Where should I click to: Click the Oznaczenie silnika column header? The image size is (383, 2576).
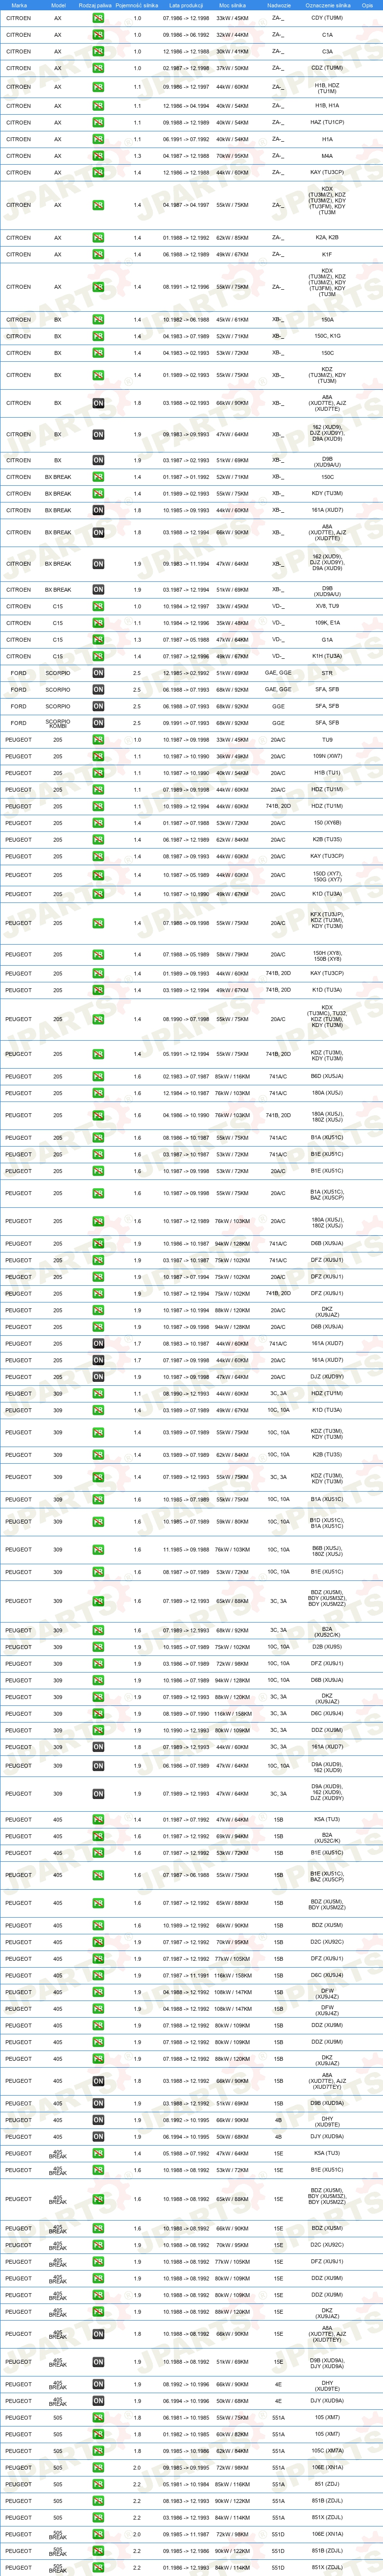(327, 5)
